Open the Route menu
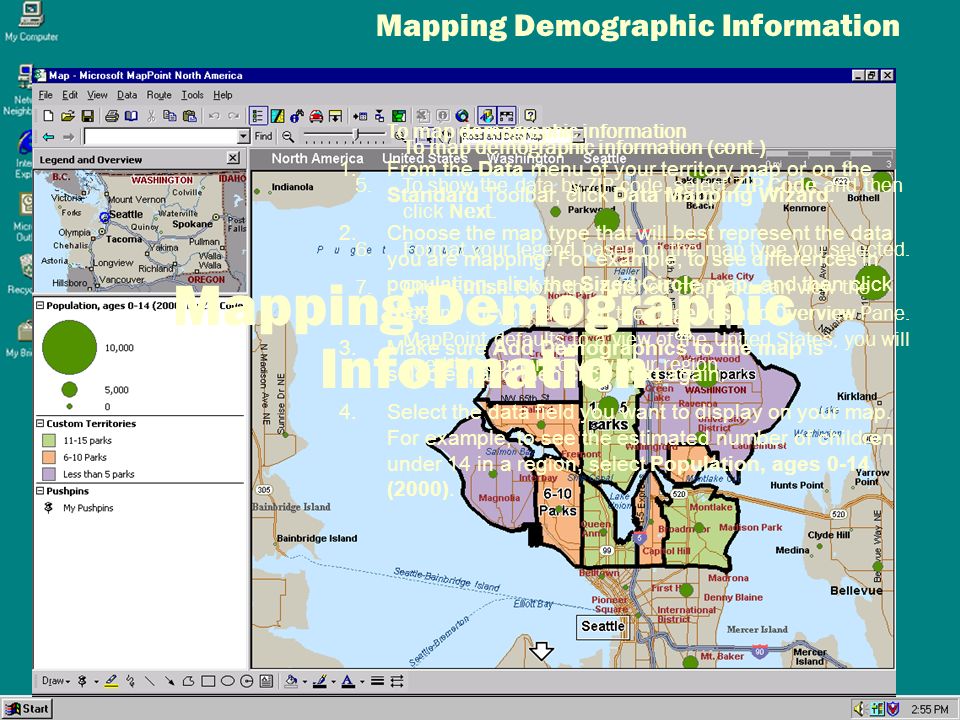 tap(159, 95)
